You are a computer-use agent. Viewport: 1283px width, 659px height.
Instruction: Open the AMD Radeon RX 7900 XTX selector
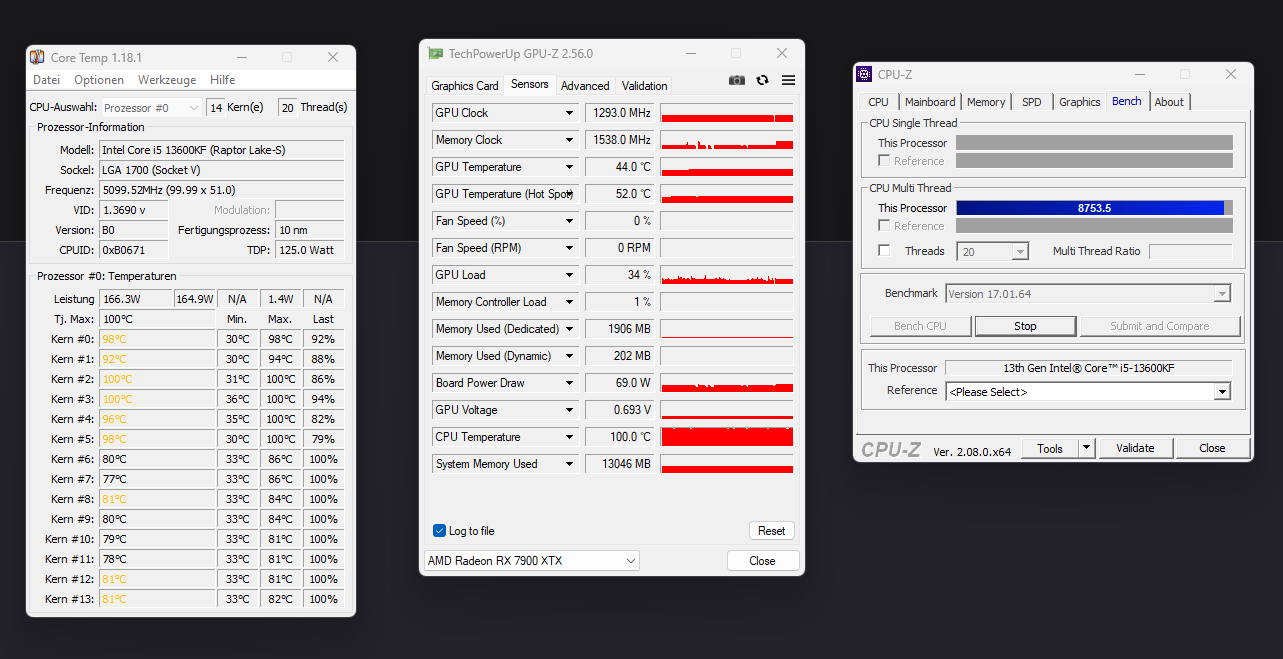click(x=532, y=561)
